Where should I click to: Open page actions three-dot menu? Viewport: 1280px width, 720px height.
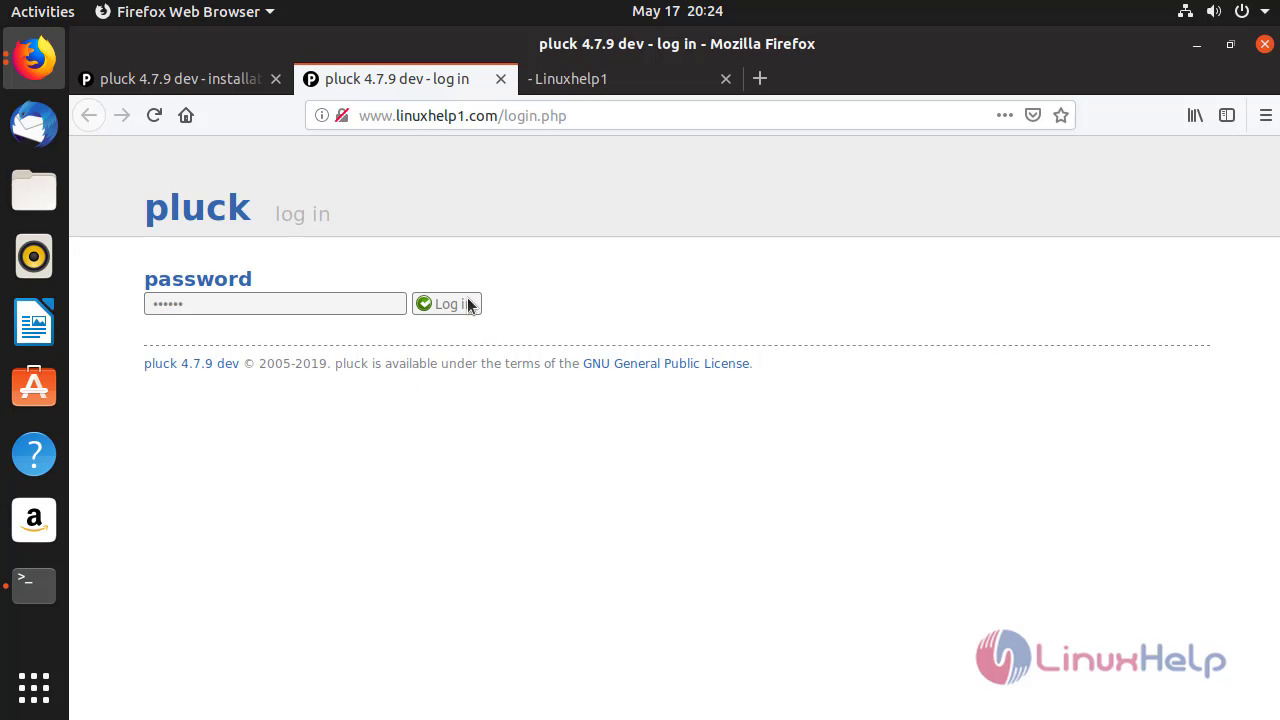[1005, 115]
